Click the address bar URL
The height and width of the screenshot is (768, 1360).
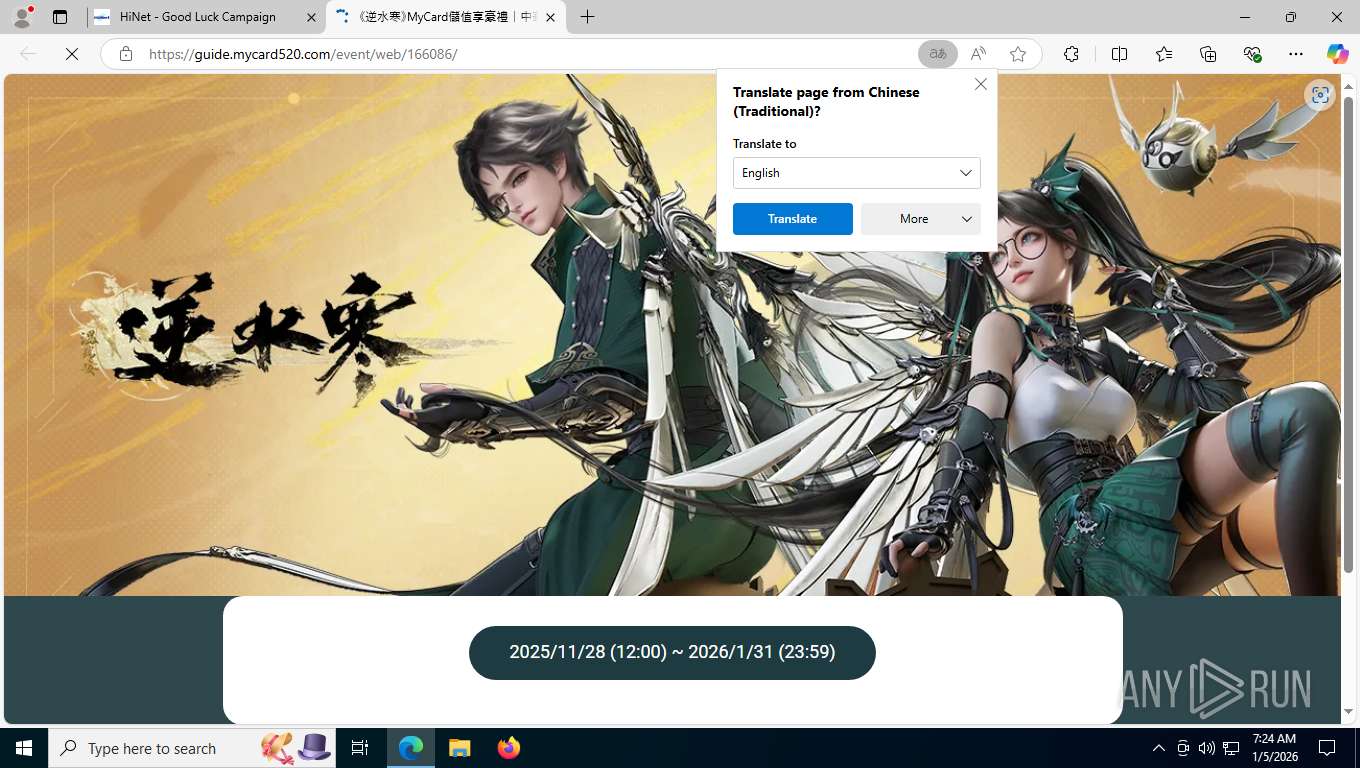(303, 54)
